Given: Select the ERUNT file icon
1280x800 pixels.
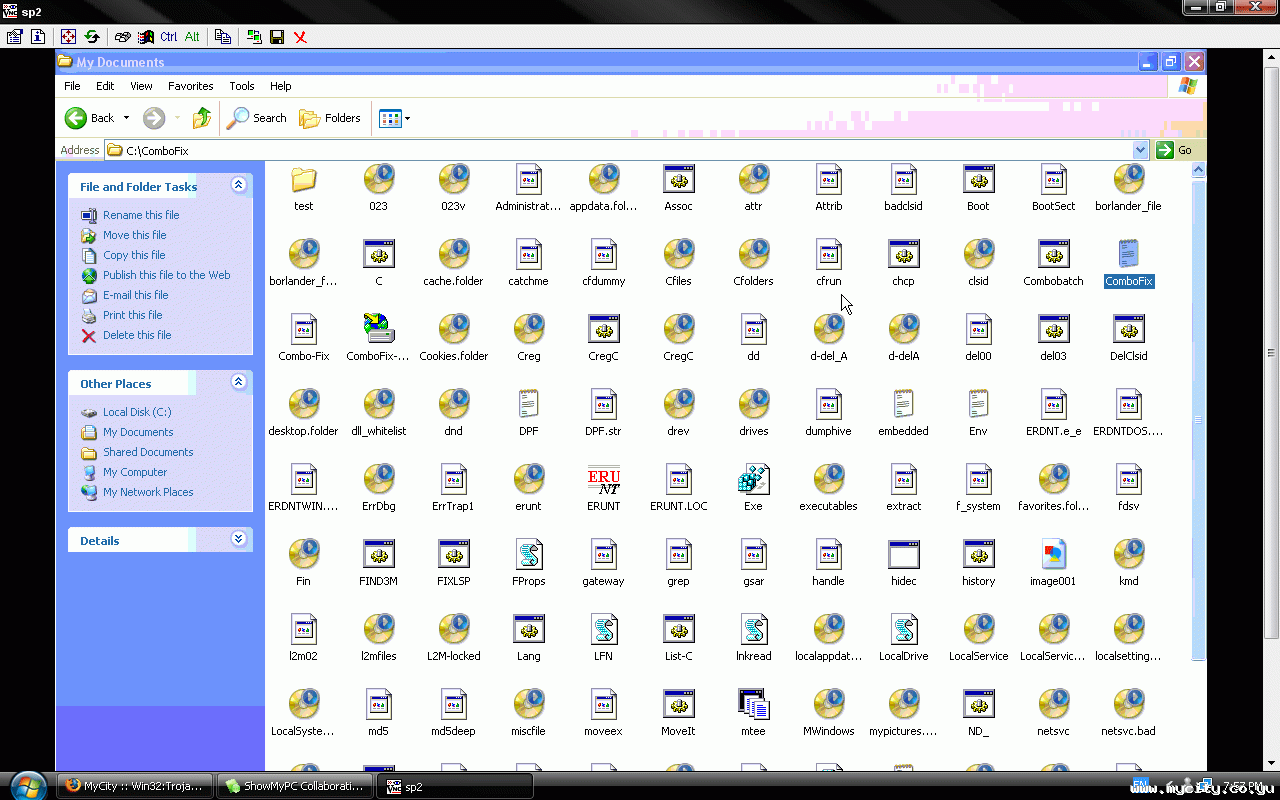Looking at the screenshot, I should (x=603, y=482).
